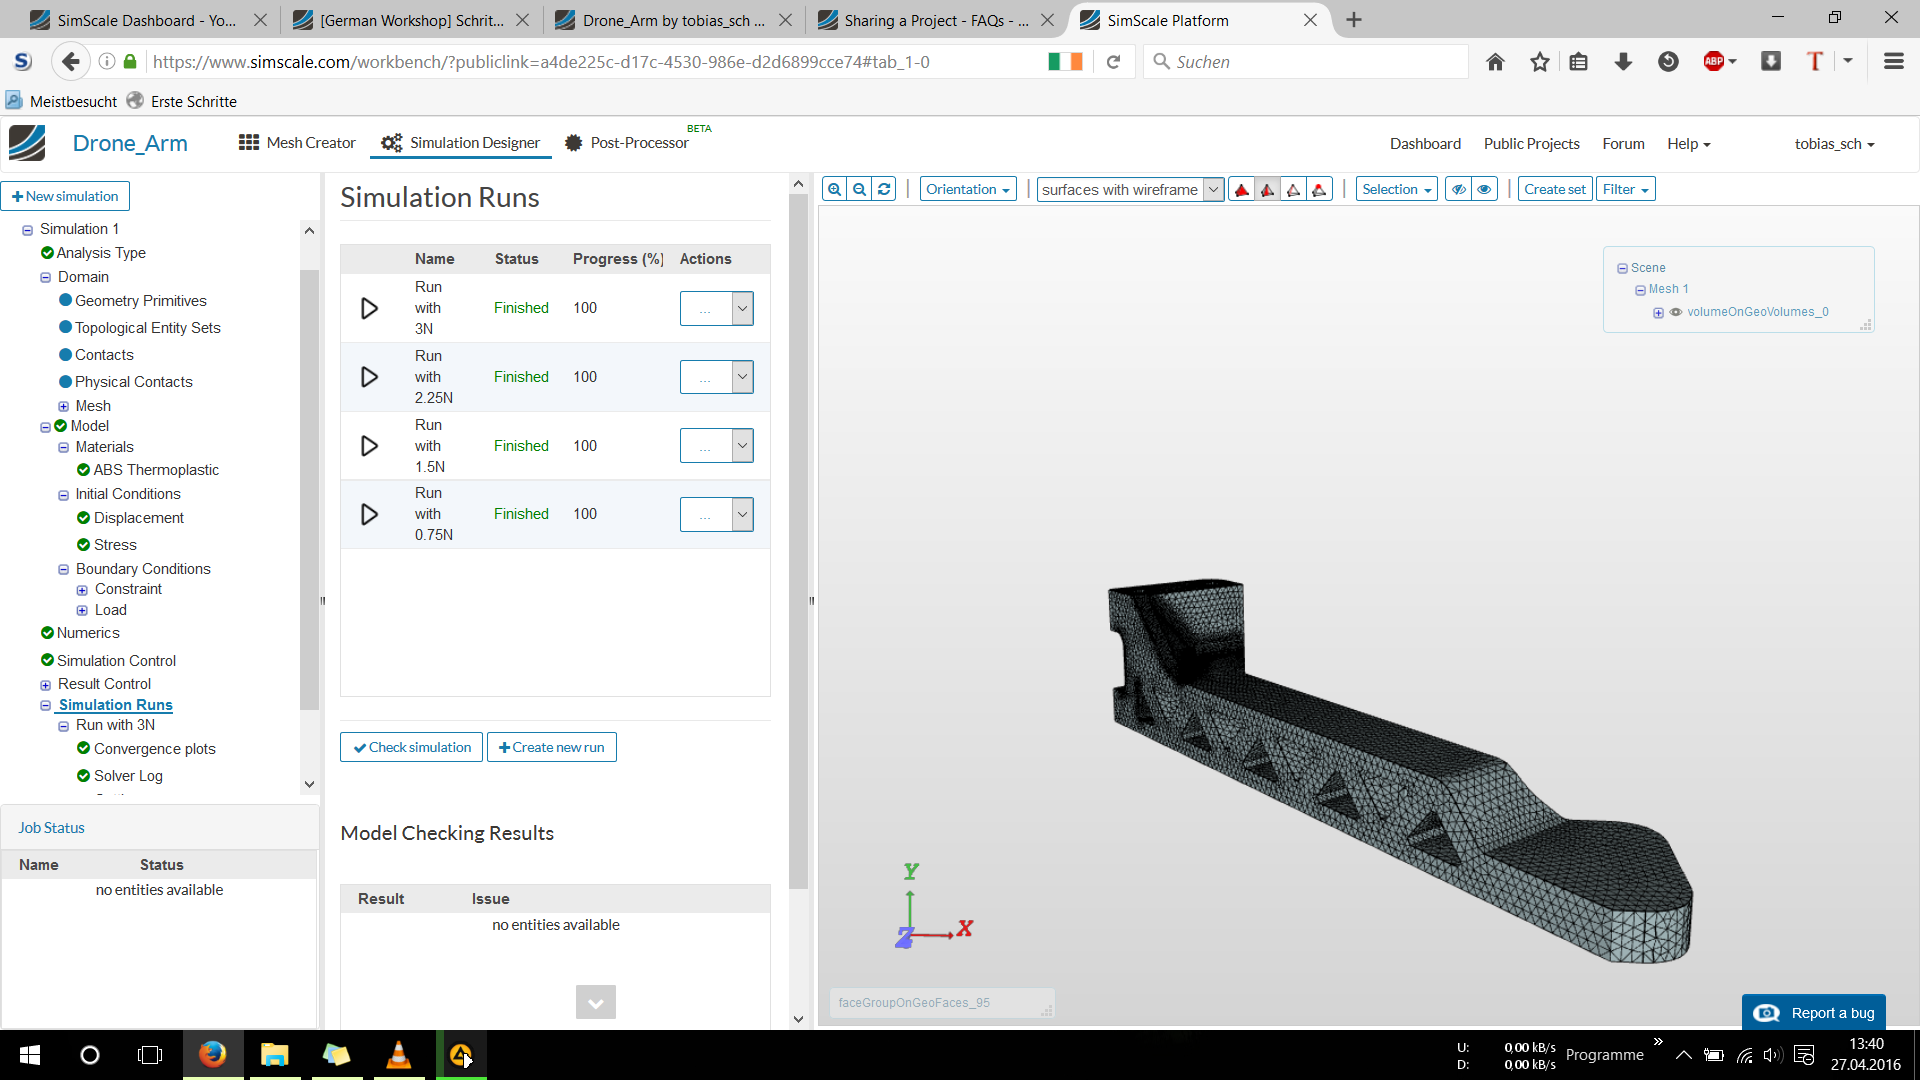Click the face selection mode icon
Screen dimensions: 1920x1080
click(1267, 189)
